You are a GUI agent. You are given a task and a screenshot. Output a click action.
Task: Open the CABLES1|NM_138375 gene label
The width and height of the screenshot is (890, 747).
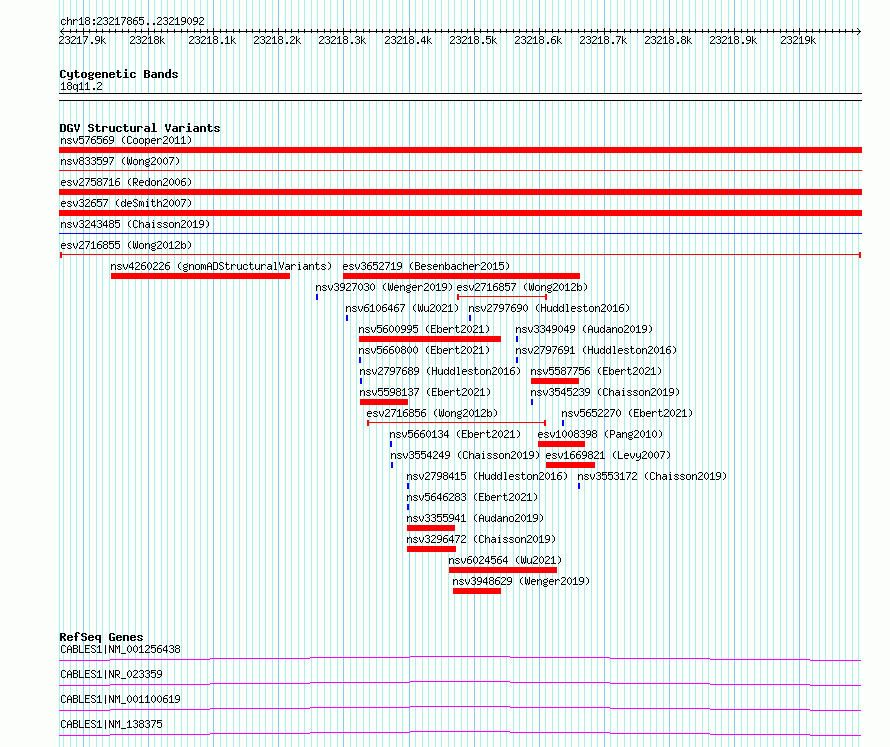coord(111,724)
